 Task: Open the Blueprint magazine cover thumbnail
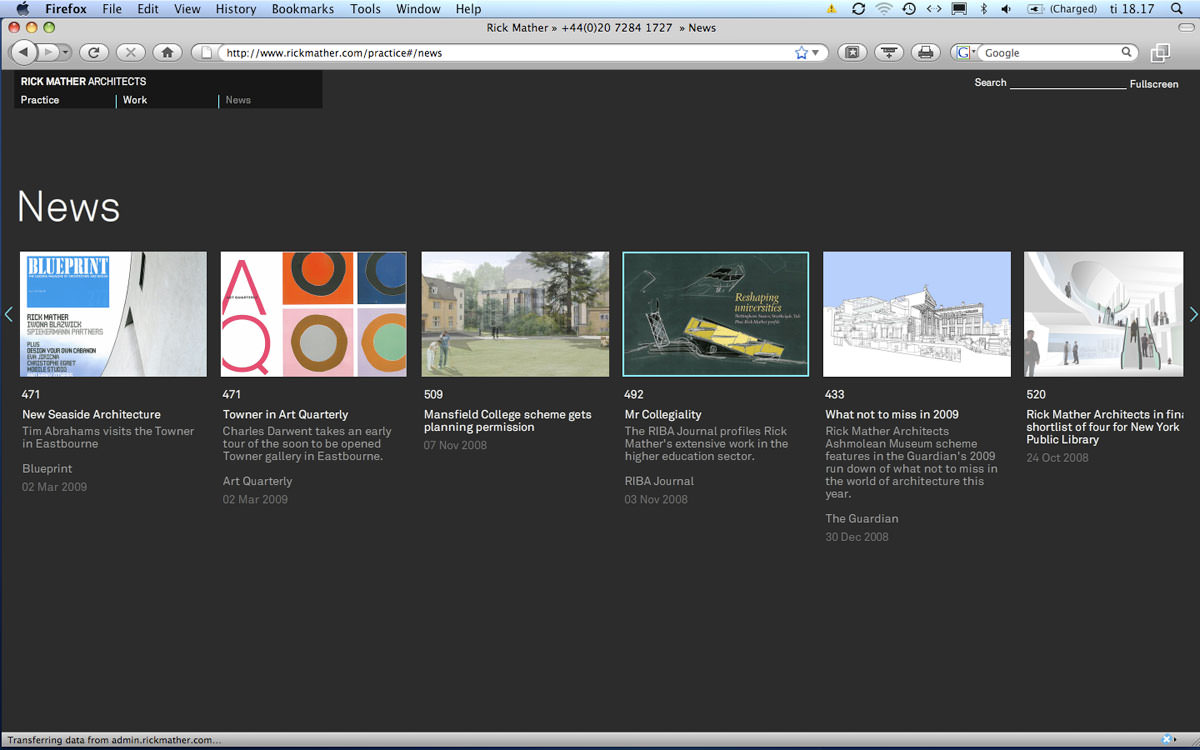[113, 314]
